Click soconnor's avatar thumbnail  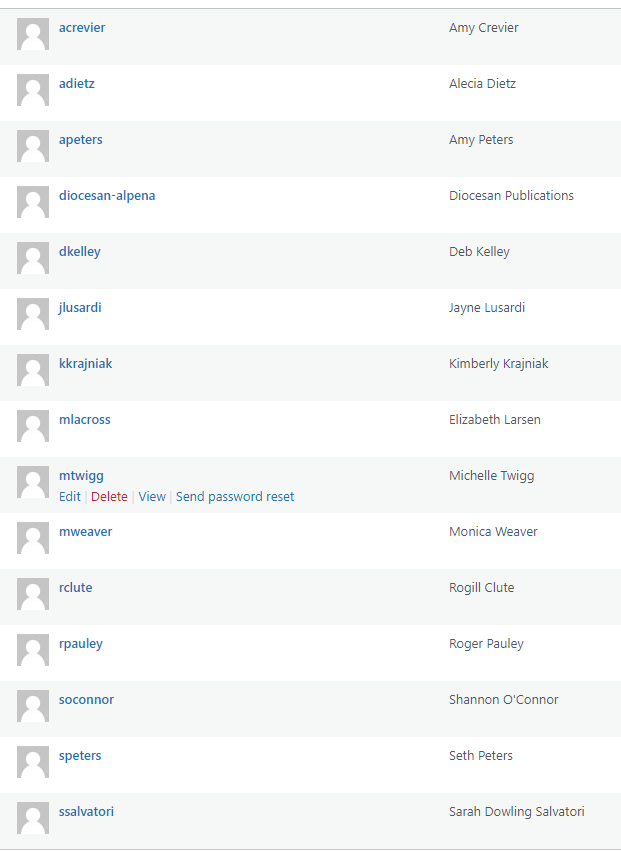[x=33, y=706]
